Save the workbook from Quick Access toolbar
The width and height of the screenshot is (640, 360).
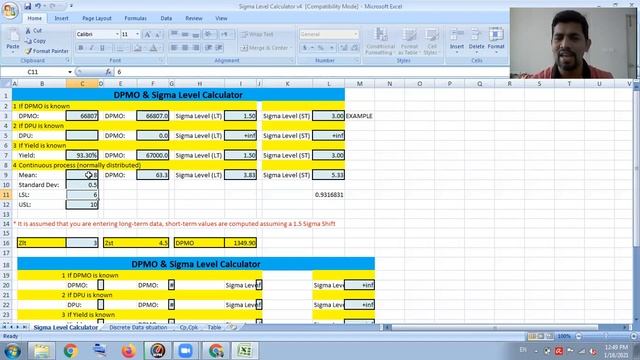pyautogui.click(x=27, y=6)
